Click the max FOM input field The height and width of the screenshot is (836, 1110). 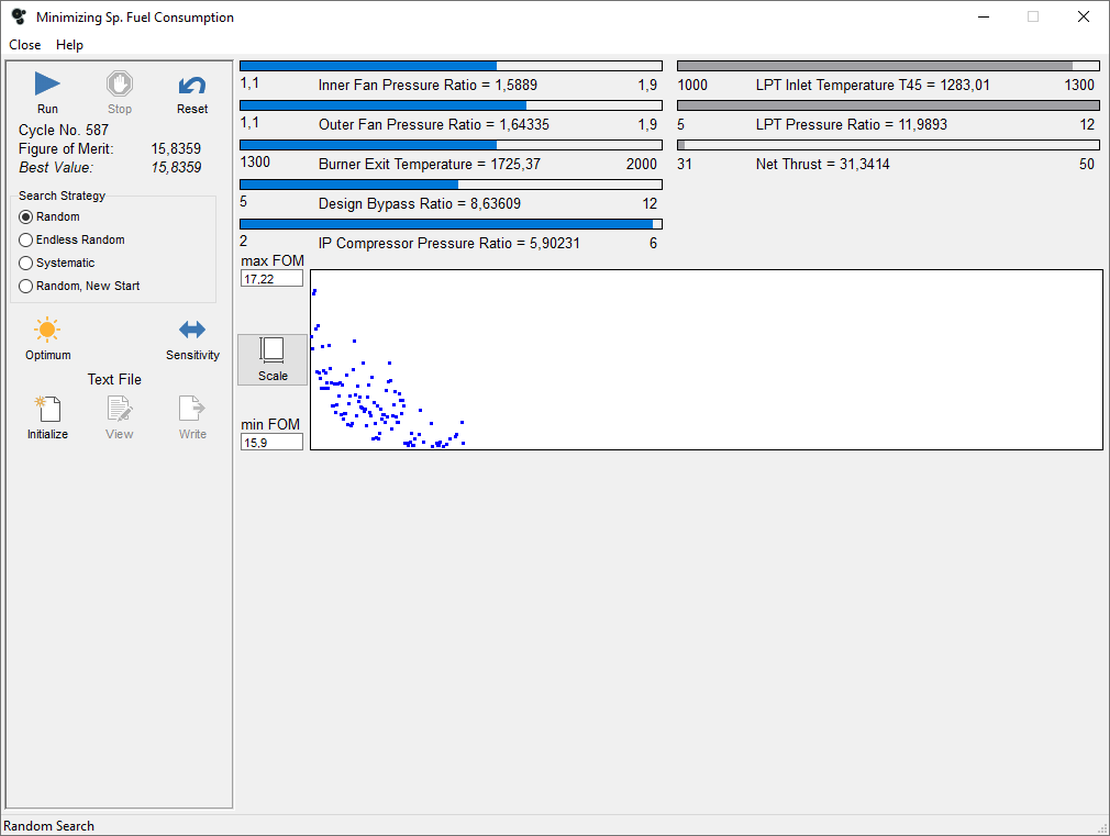click(271, 279)
